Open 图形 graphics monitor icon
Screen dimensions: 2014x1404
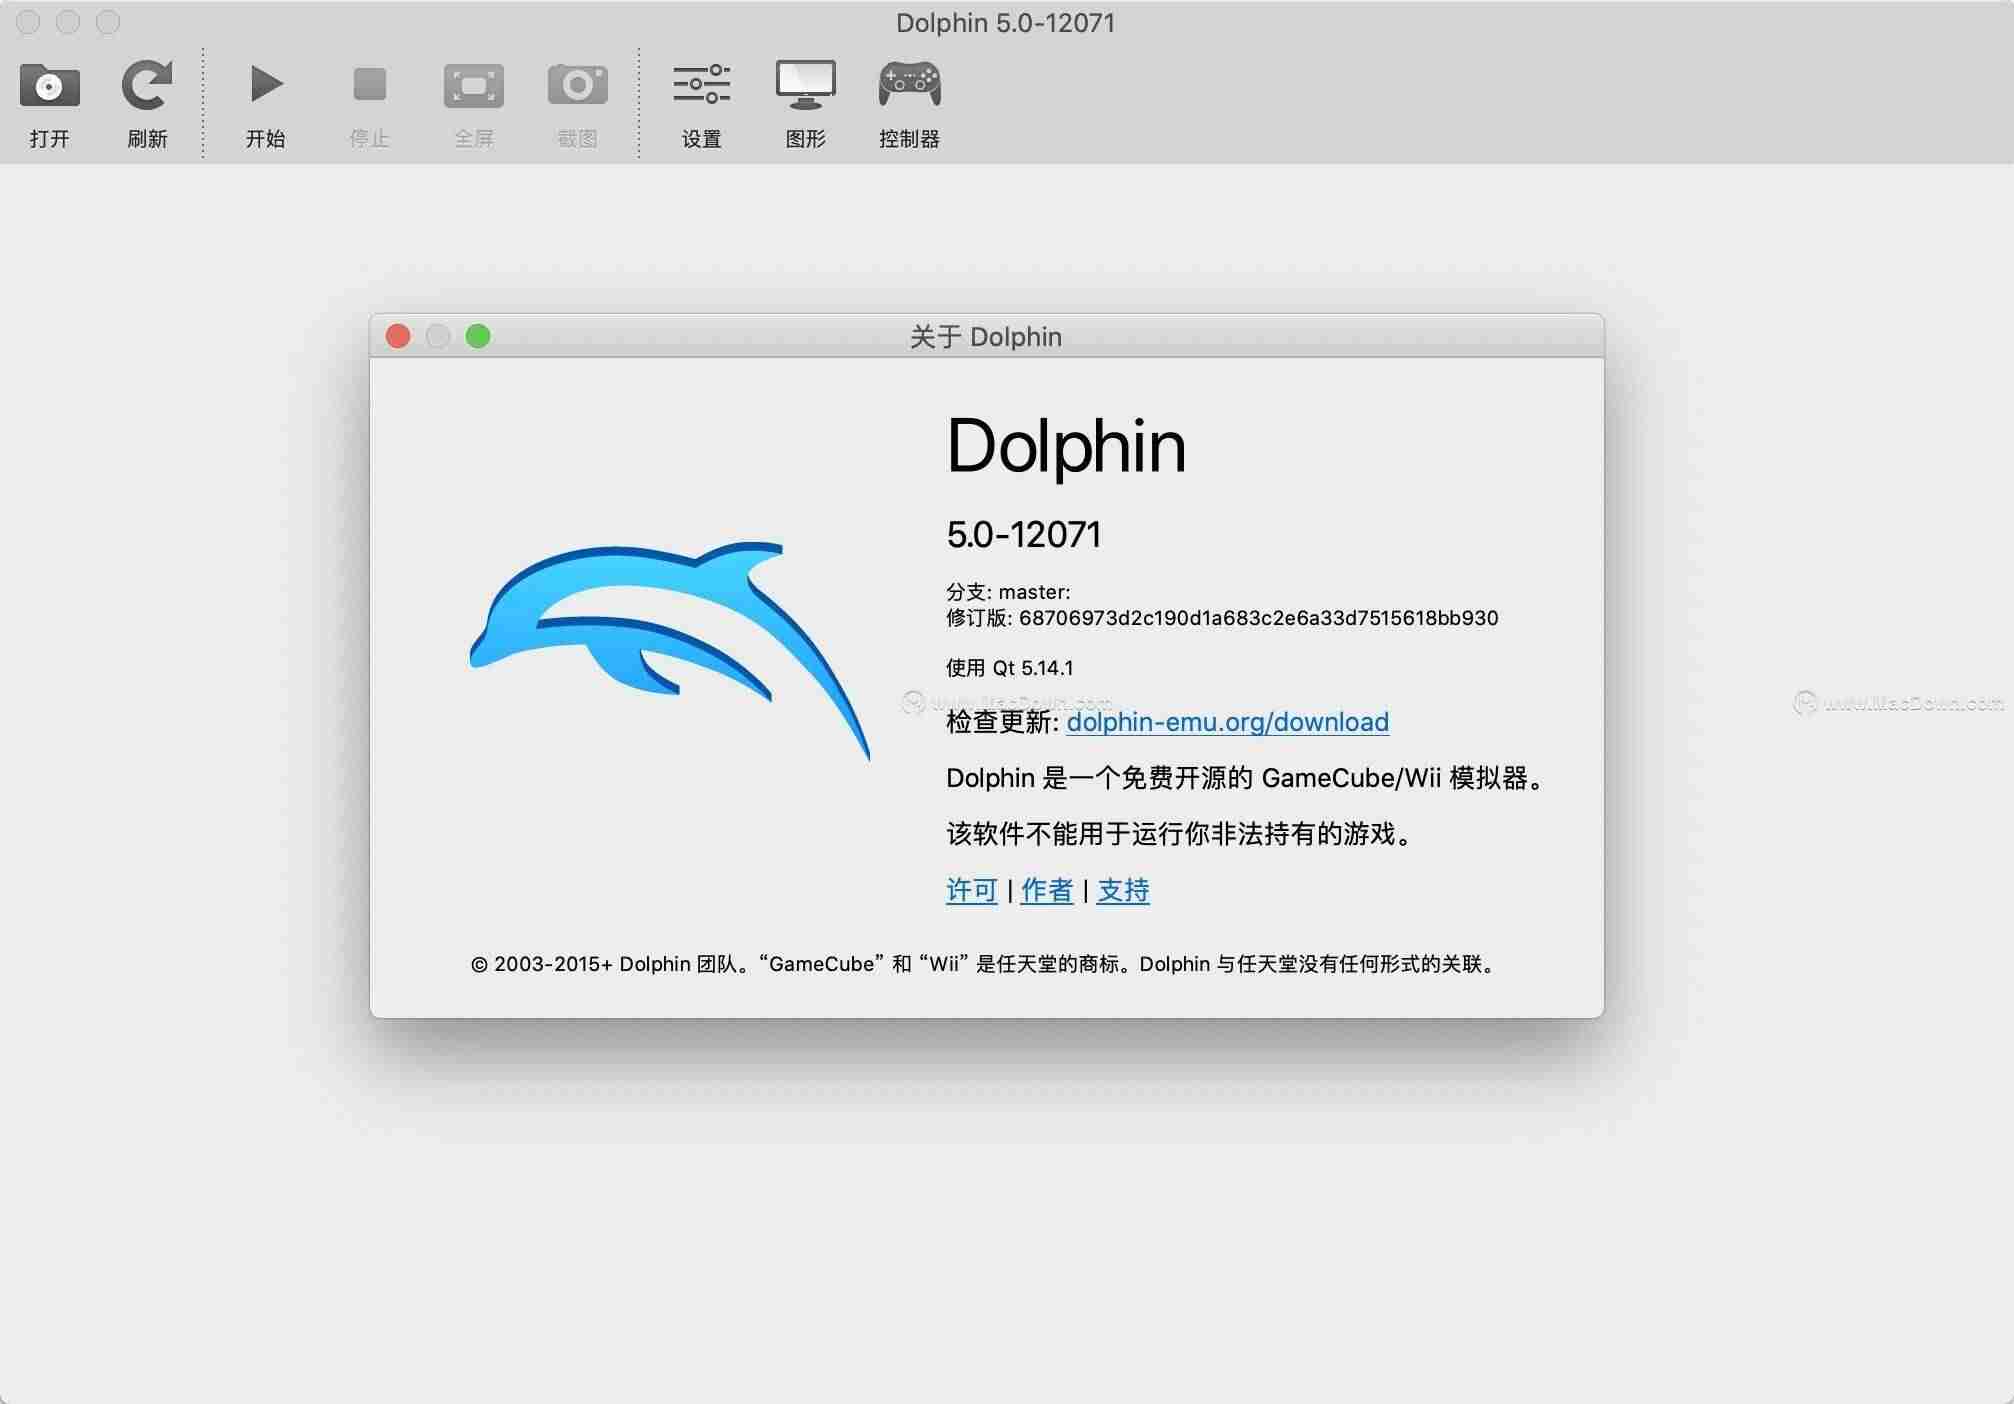pyautogui.click(x=806, y=85)
